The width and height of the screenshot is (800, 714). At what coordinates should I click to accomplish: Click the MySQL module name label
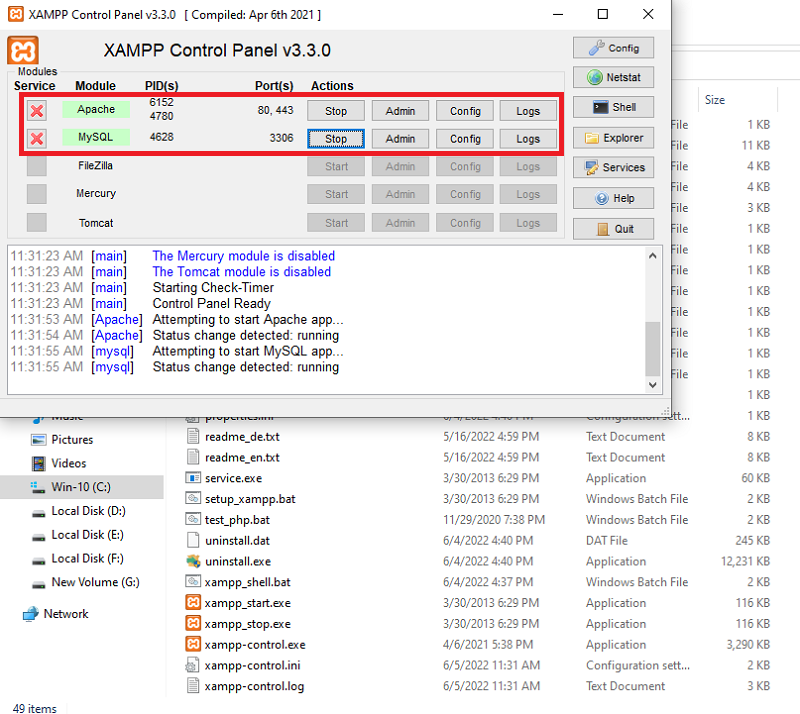click(96, 137)
